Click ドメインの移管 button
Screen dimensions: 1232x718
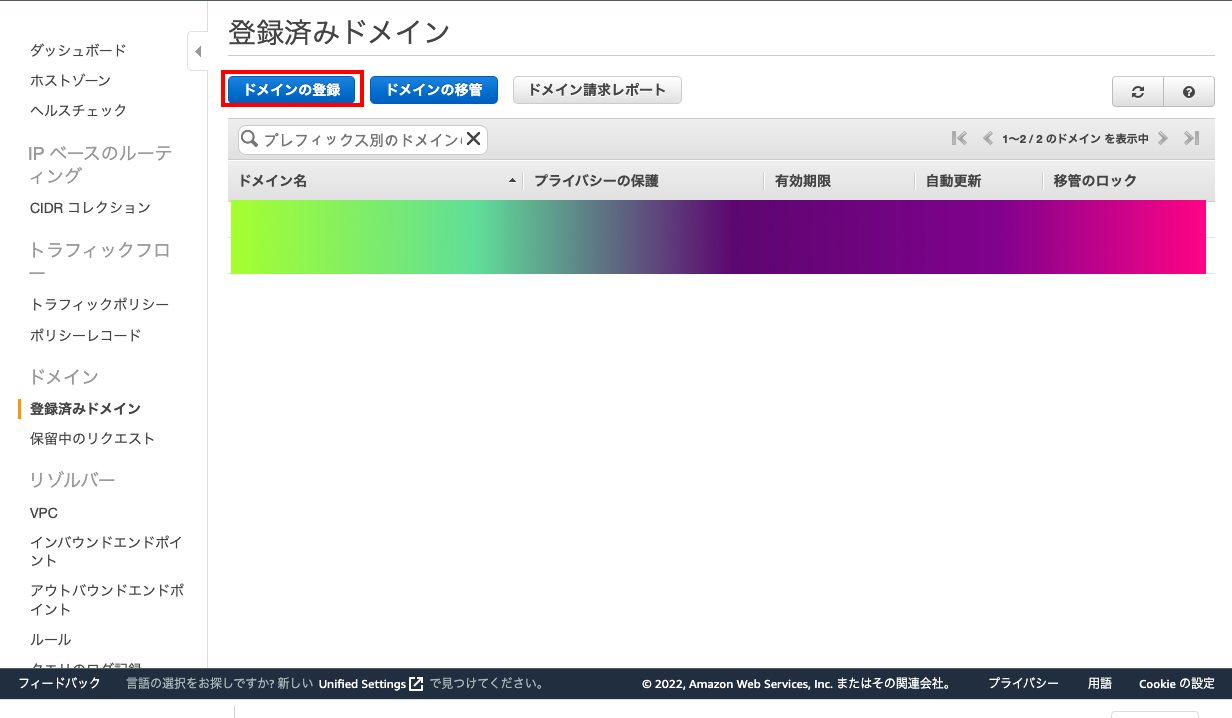tap(433, 90)
